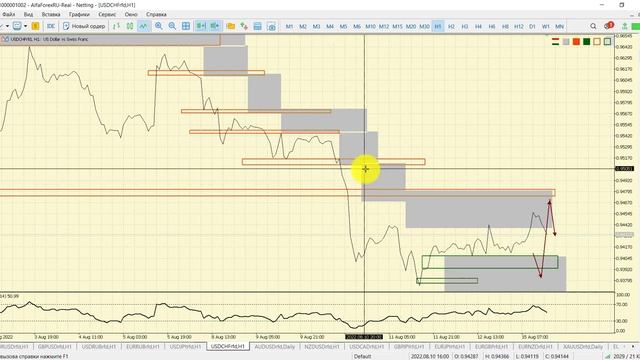Expand the chart template dropdown arrow
This screenshot has height=360, width=640.
coord(25,26)
